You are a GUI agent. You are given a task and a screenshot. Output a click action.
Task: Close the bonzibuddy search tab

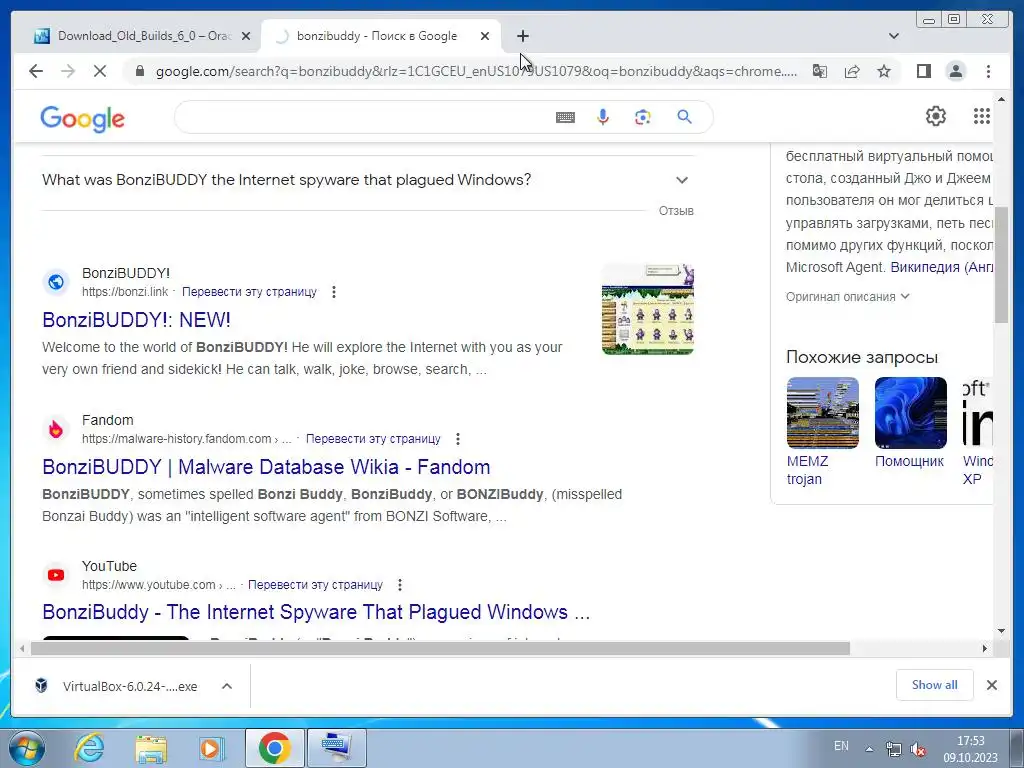[485, 36]
